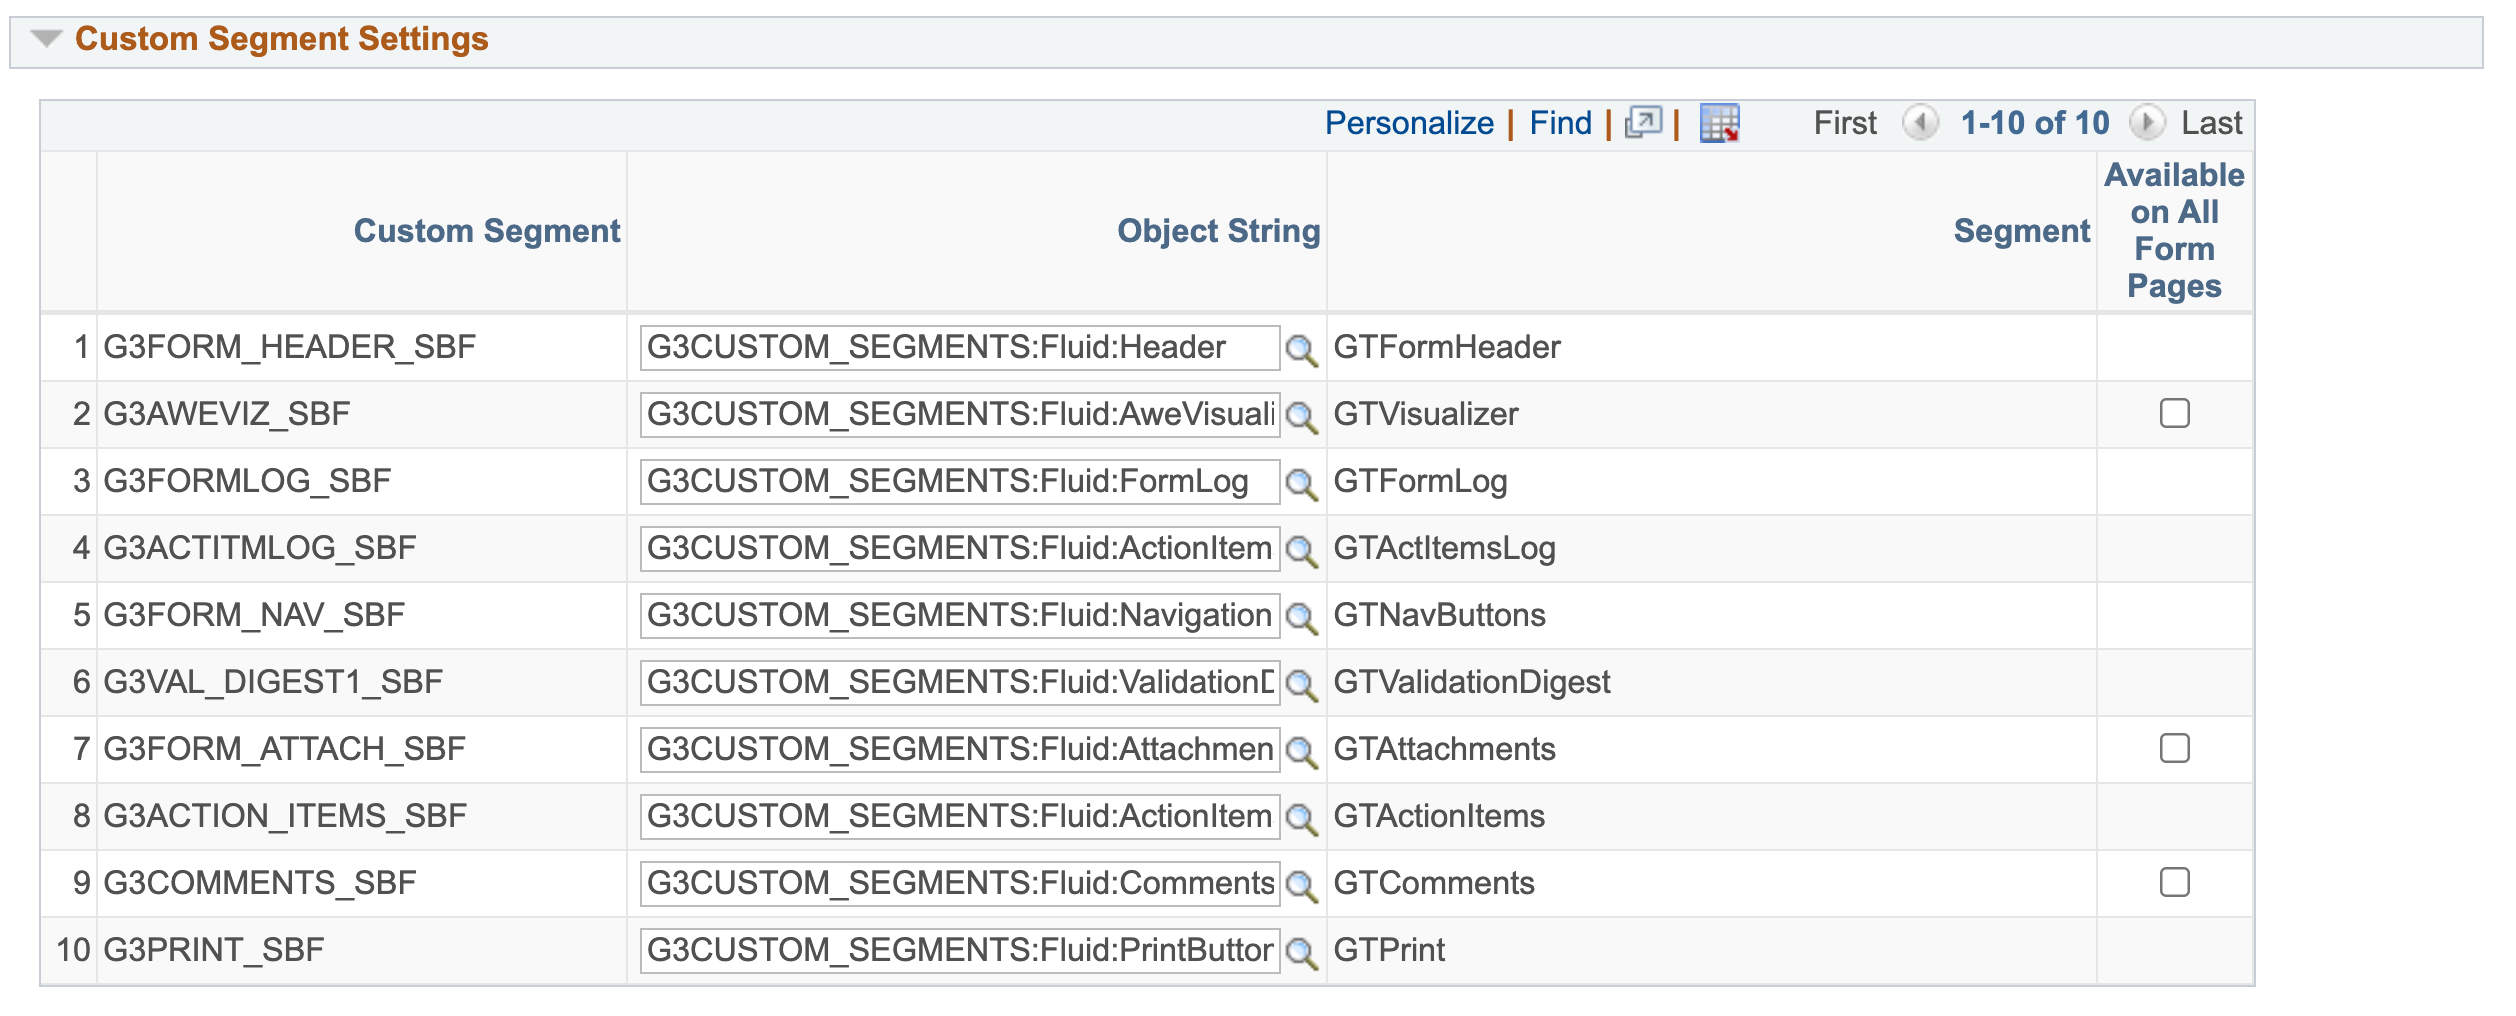Show next row arrow button
Screen dimensions: 2516x1016
pyautogui.click(x=2146, y=123)
